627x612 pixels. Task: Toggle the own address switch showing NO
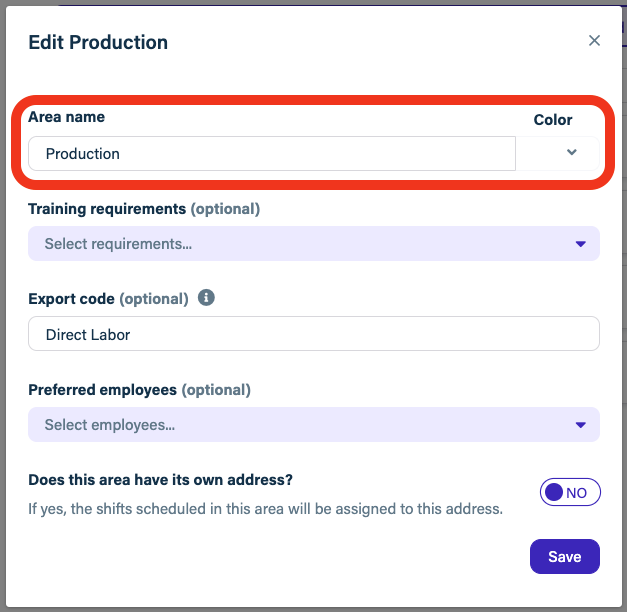pos(570,492)
